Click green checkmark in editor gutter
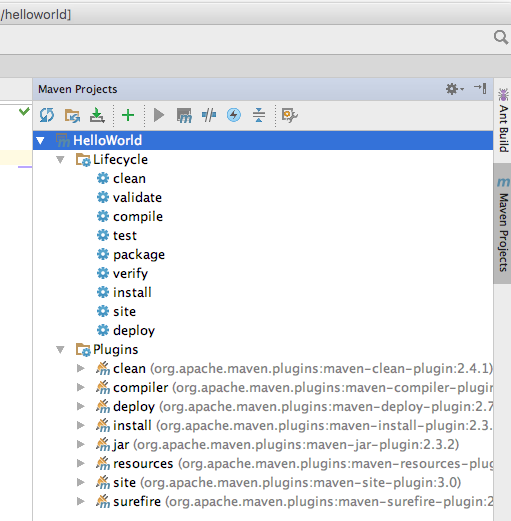 [x=24, y=111]
